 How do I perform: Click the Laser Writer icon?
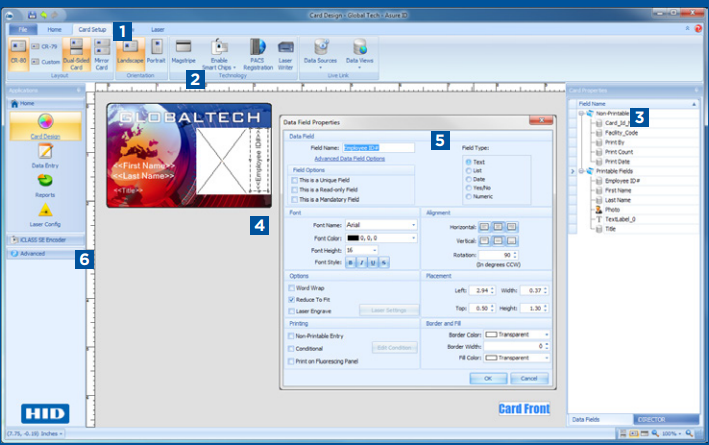click(x=287, y=51)
